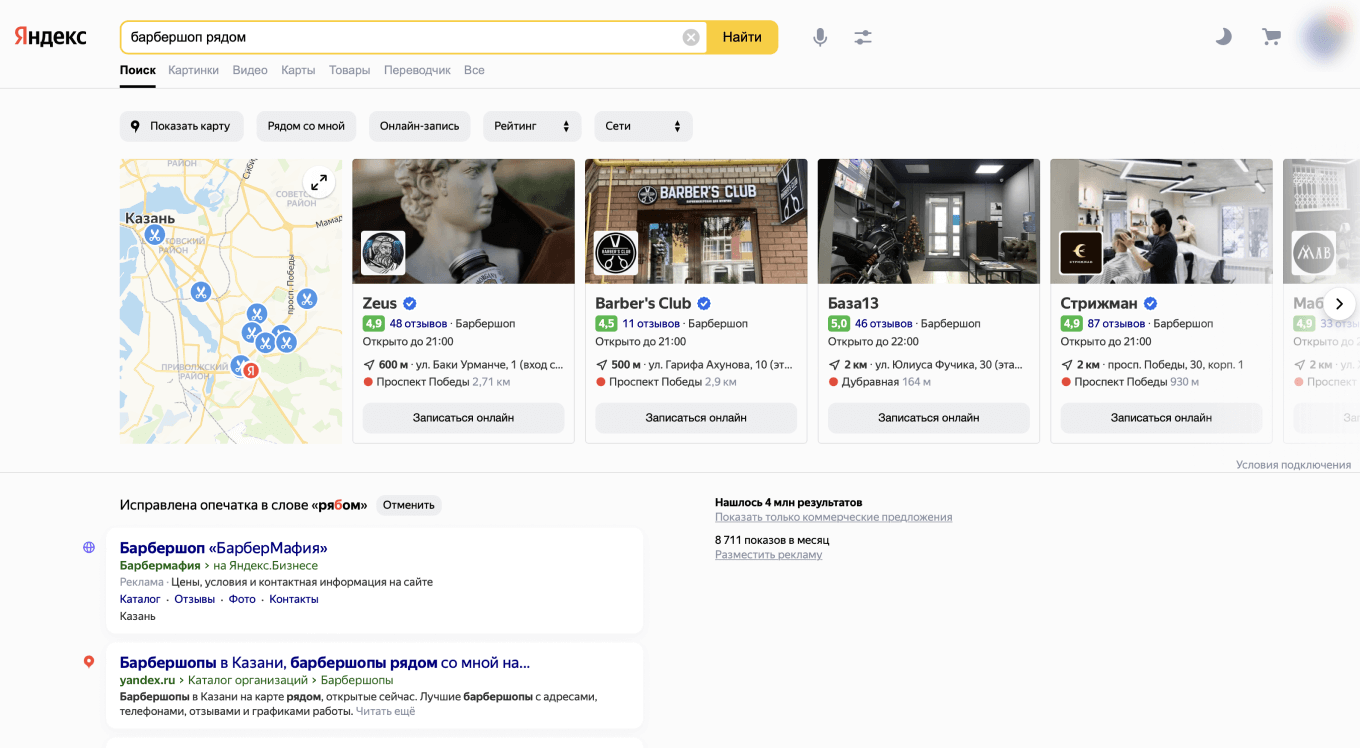Open the "Карты" tab
The width and height of the screenshot is (1360, 748).
pos(298,70)
